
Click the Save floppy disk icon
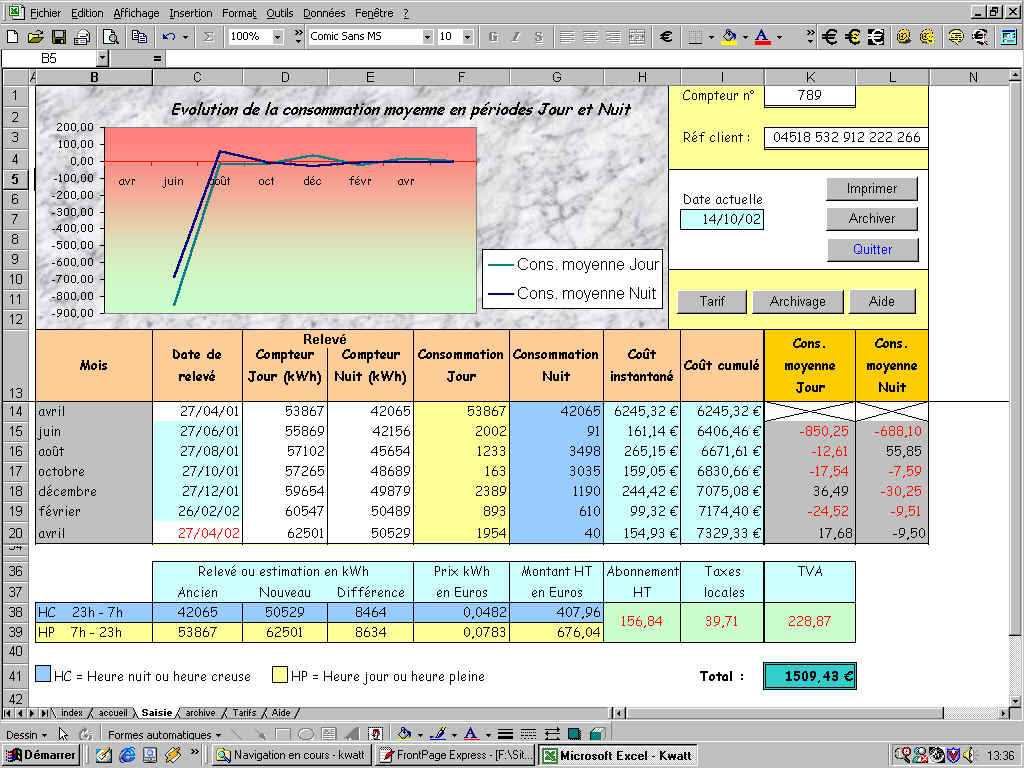click(59, 37)
